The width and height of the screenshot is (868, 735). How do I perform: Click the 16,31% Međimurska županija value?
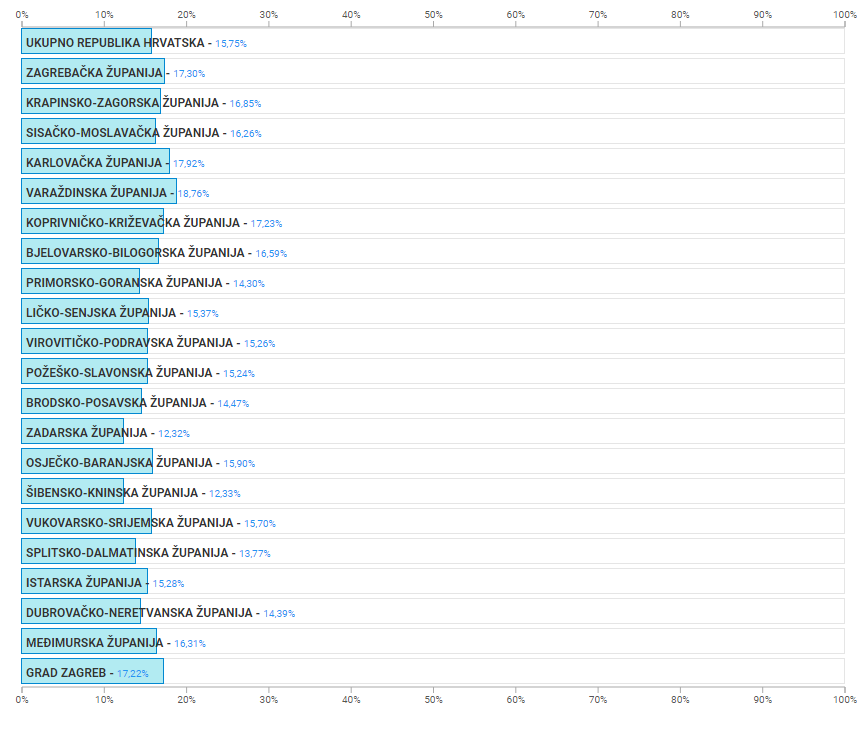(190, 643)
